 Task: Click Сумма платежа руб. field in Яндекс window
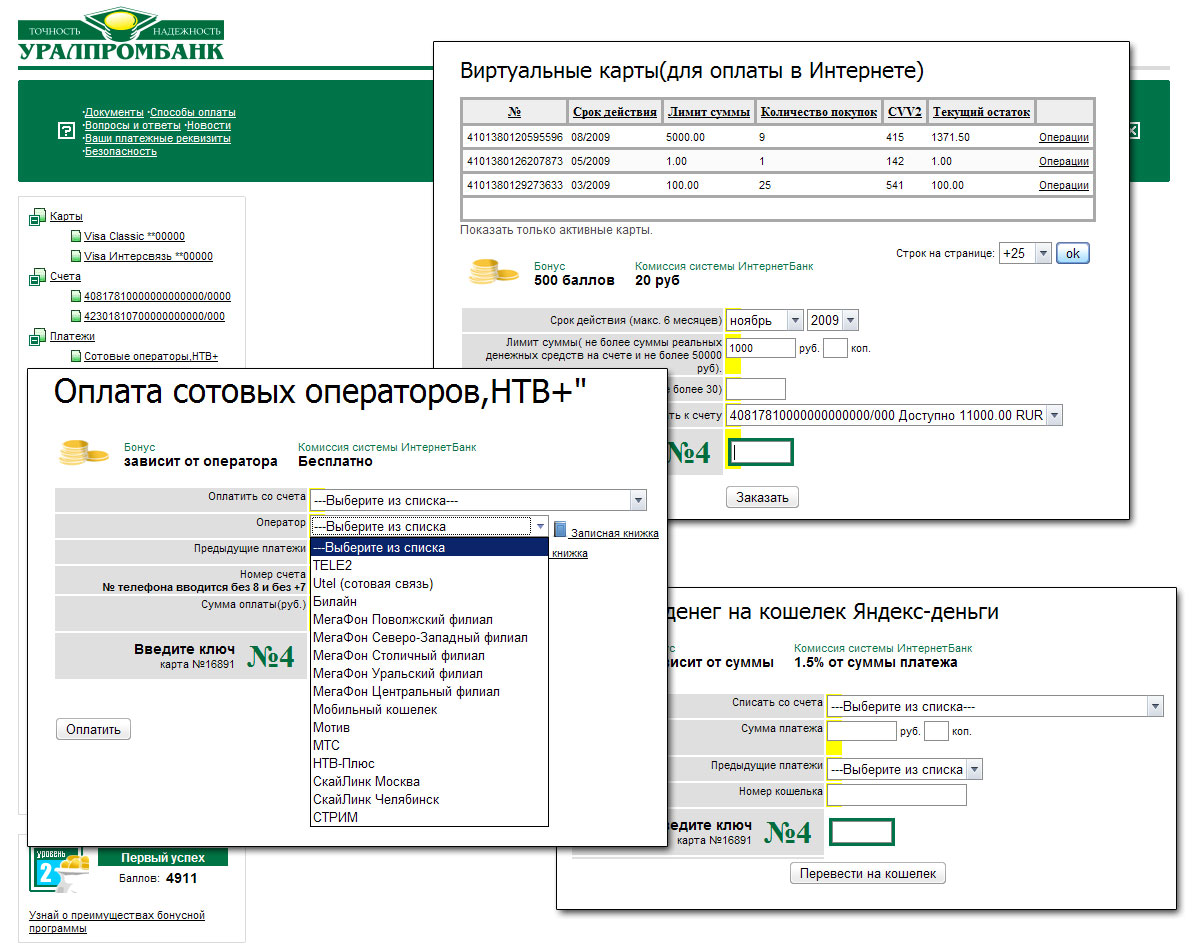point(862,731)
